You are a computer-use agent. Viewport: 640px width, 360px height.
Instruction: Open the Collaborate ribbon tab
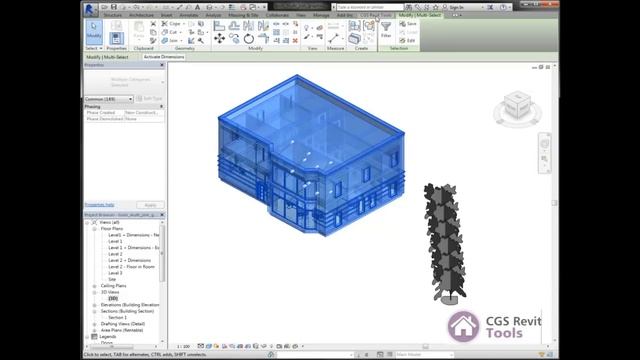(x=277, y=15)
